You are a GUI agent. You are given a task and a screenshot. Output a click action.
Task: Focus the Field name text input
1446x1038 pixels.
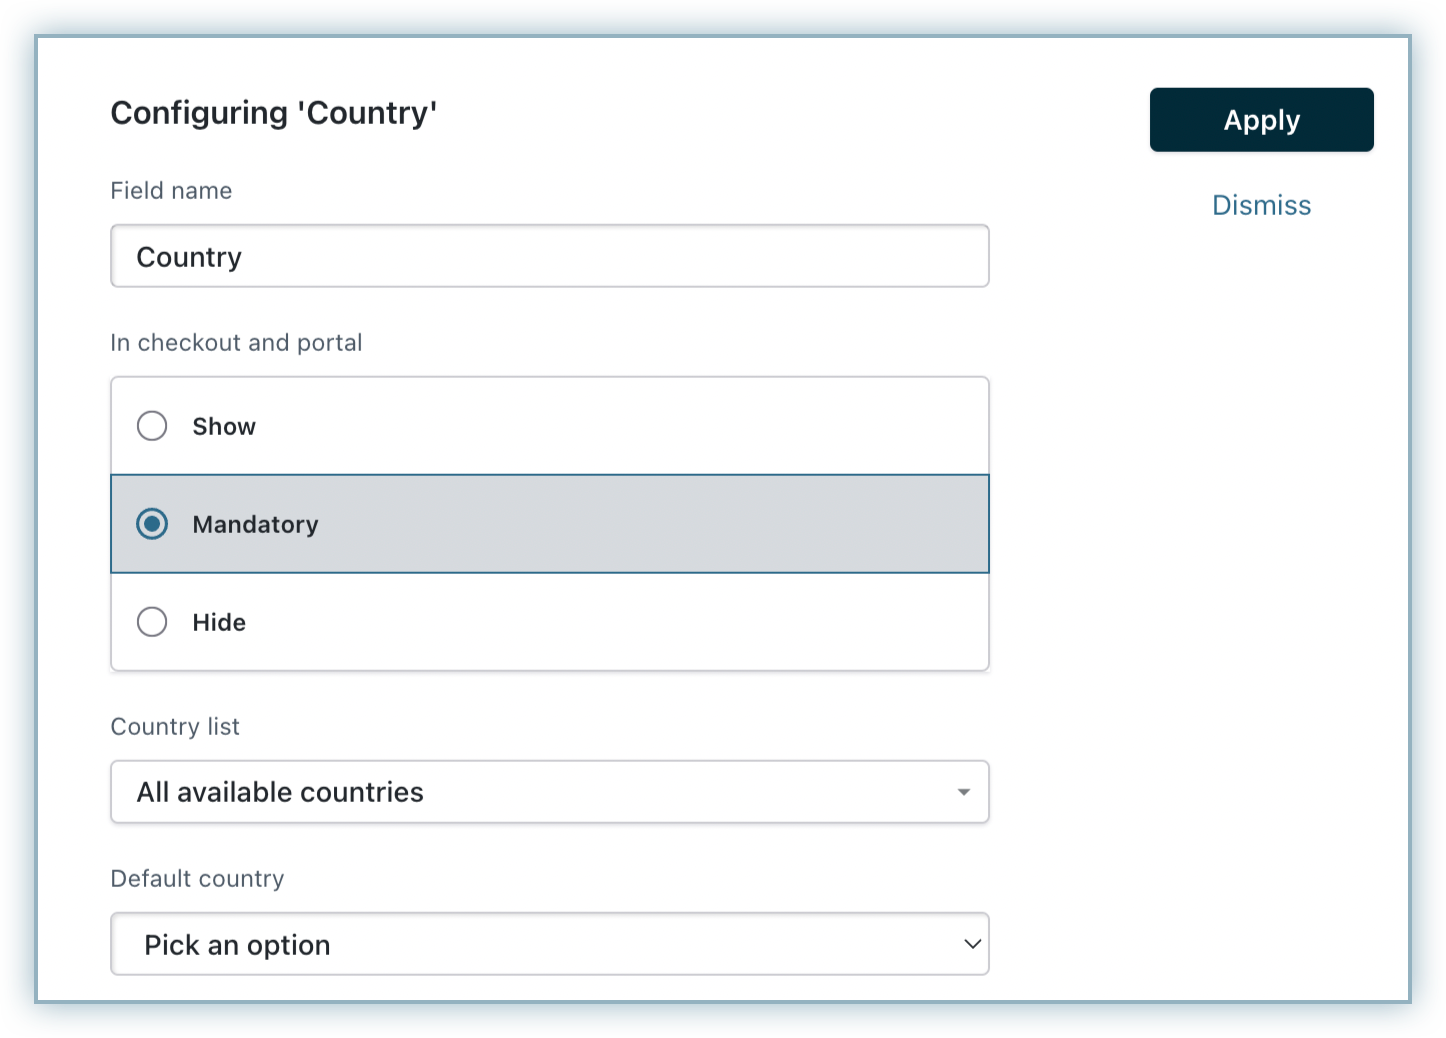549,256
